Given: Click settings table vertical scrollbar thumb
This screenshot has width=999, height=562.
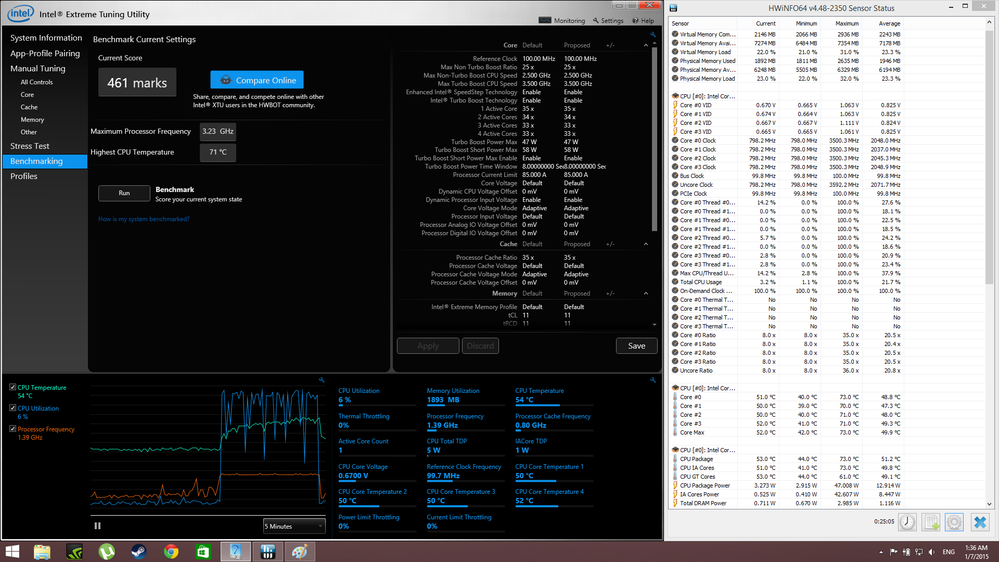Looking at the screenshot, I should coord(654,139).
